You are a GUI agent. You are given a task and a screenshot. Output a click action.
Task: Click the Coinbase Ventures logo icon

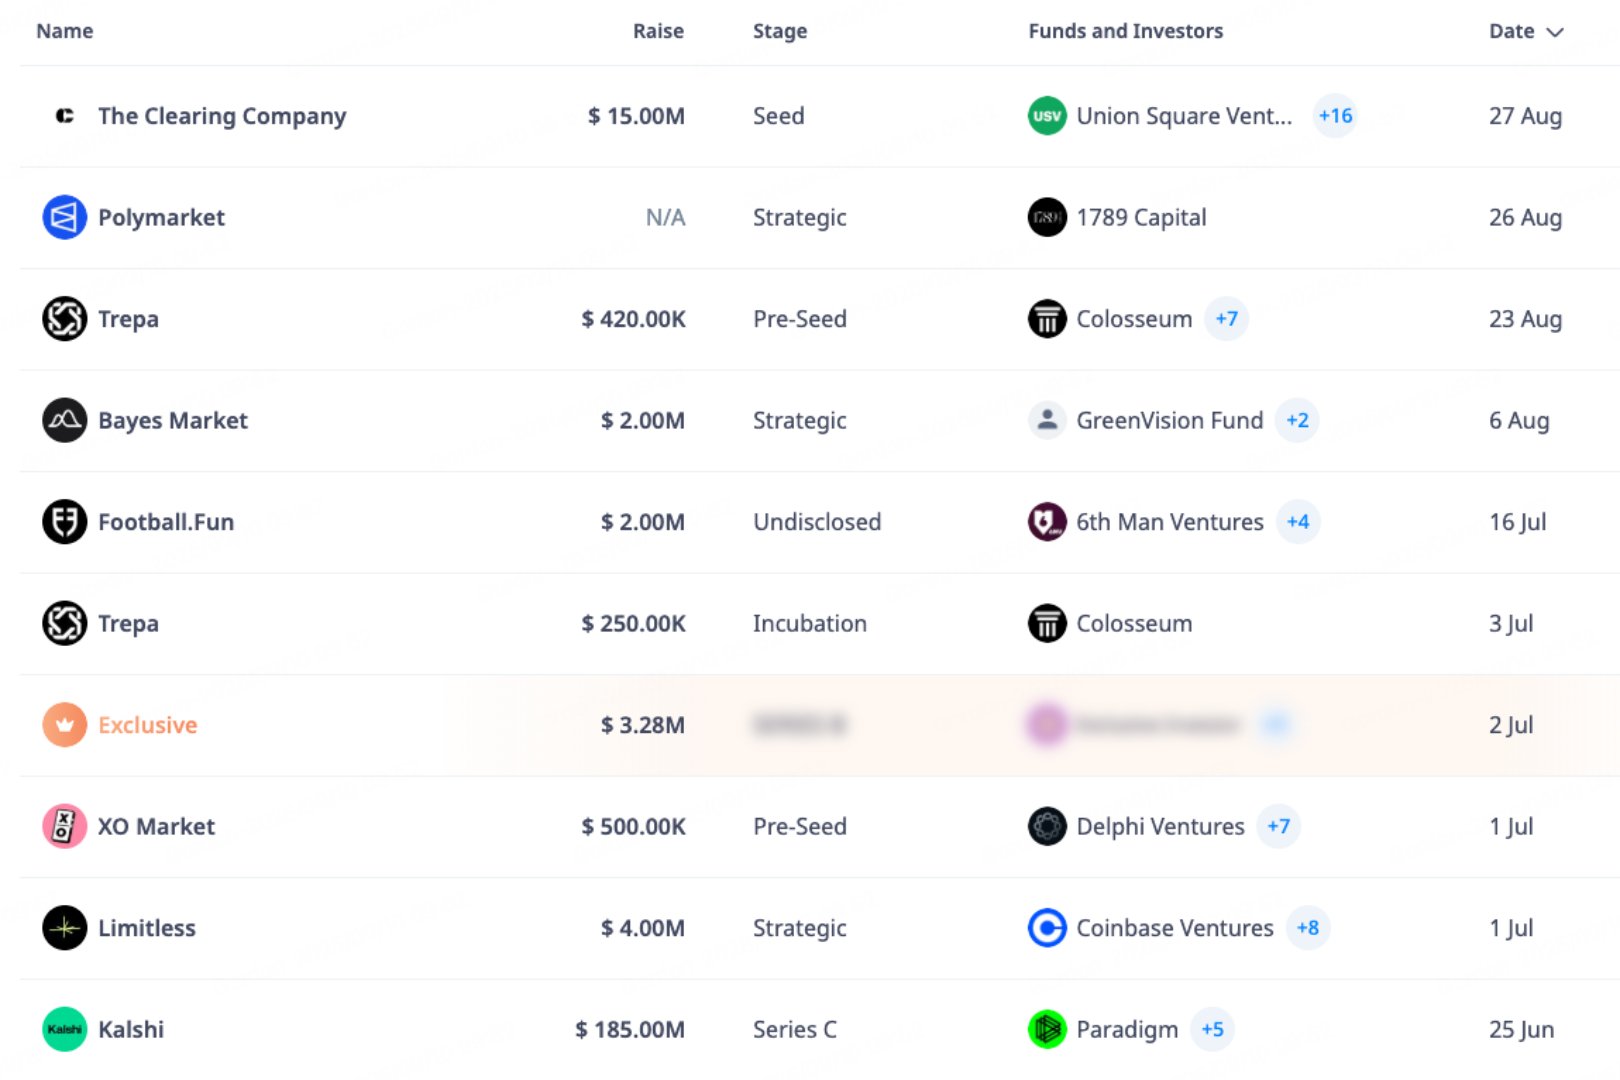click(1047, 928)
